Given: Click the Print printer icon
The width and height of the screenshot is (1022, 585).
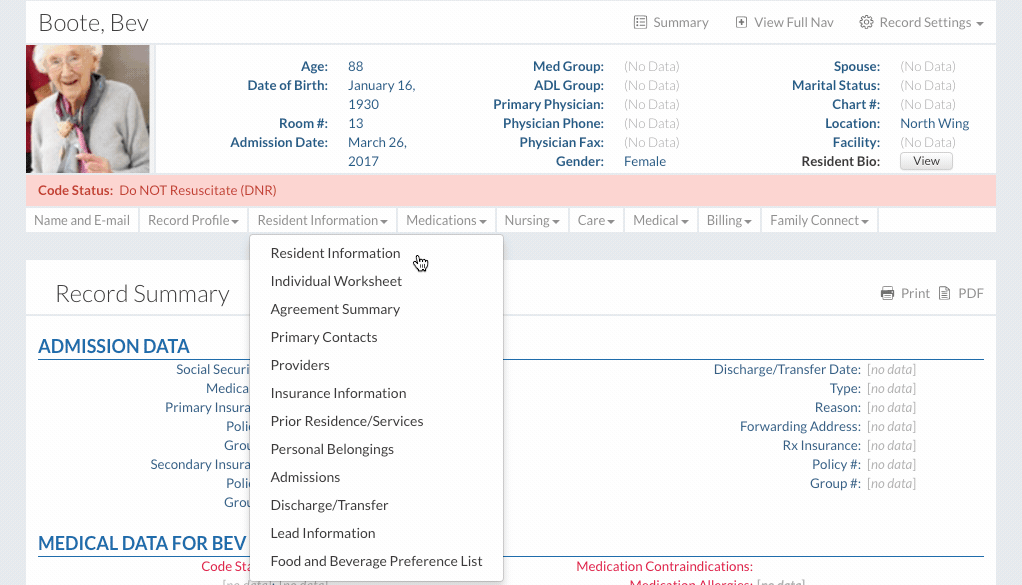Looking at the screenshot, I should click(887, 293).
